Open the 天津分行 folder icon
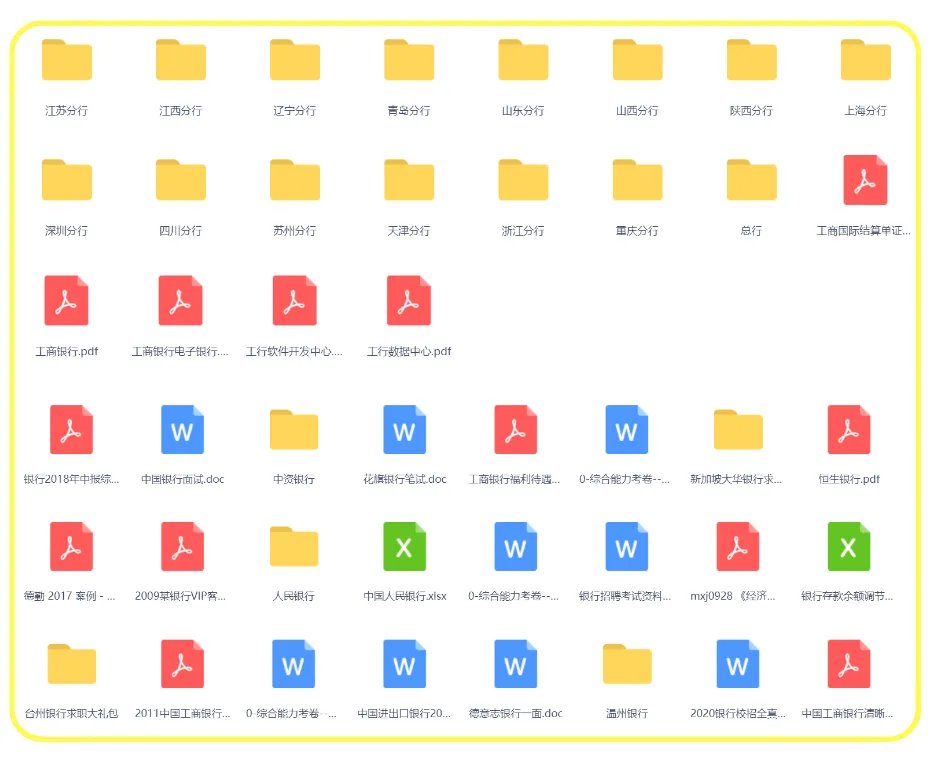Screen dimensions: 928x757 409,180
